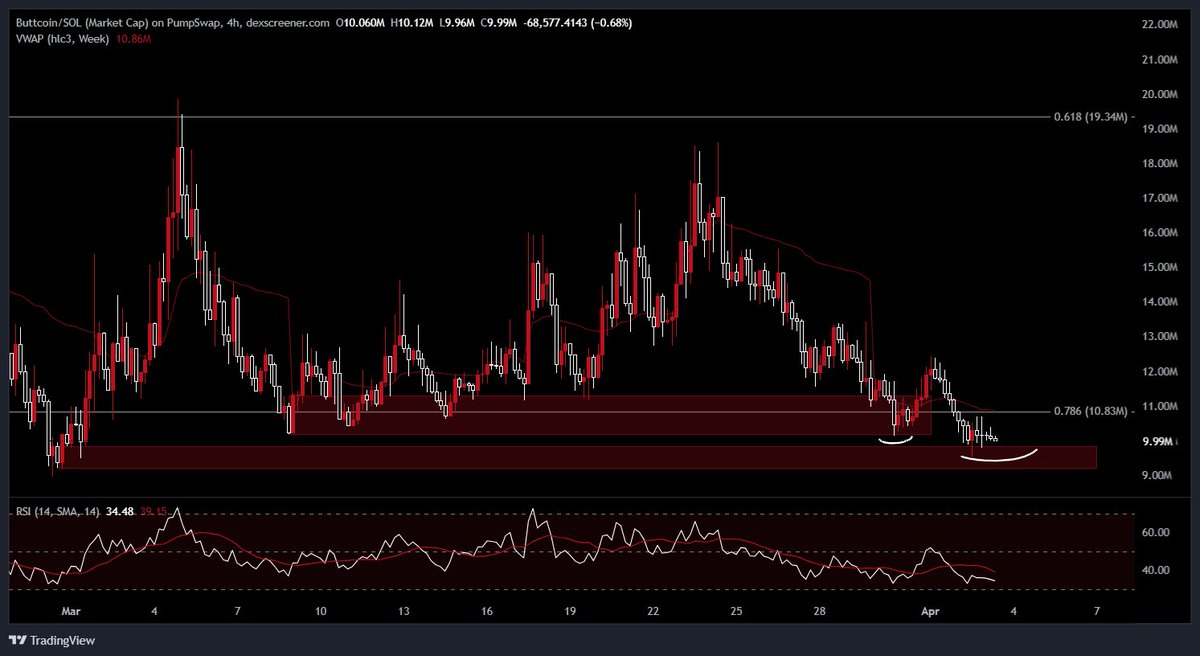This screenshot has width=1200, height=656.
Task: Click the 13 date label on time axis
Action: click(403, 609)
